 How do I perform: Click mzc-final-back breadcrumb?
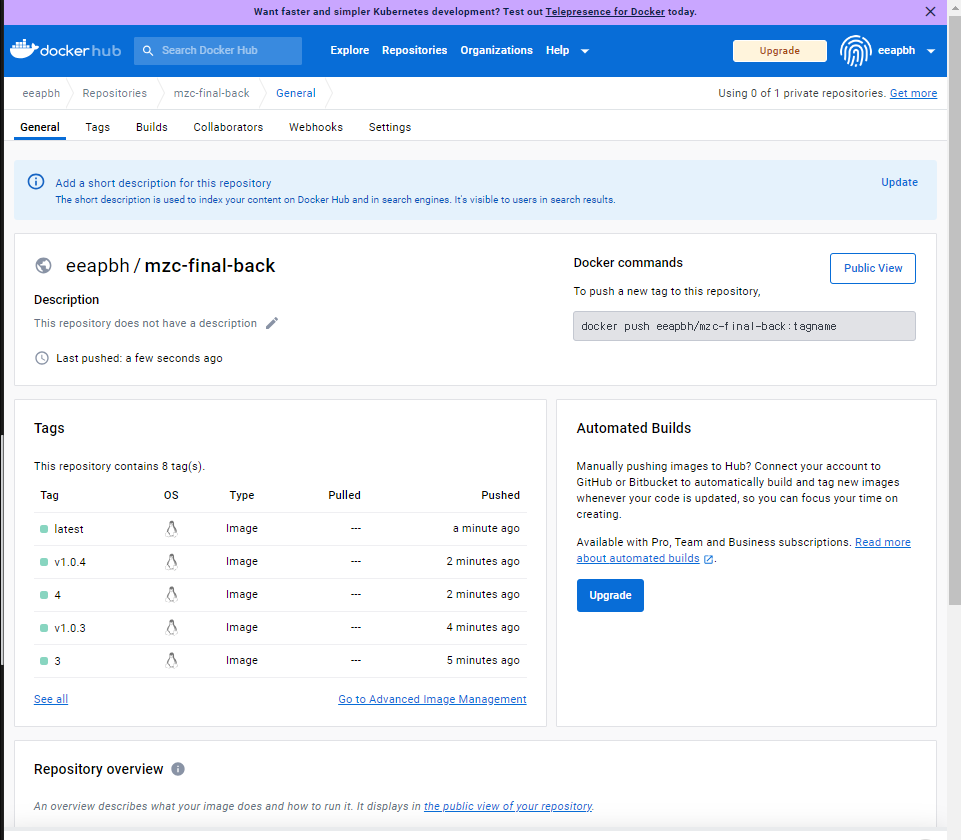211,93
